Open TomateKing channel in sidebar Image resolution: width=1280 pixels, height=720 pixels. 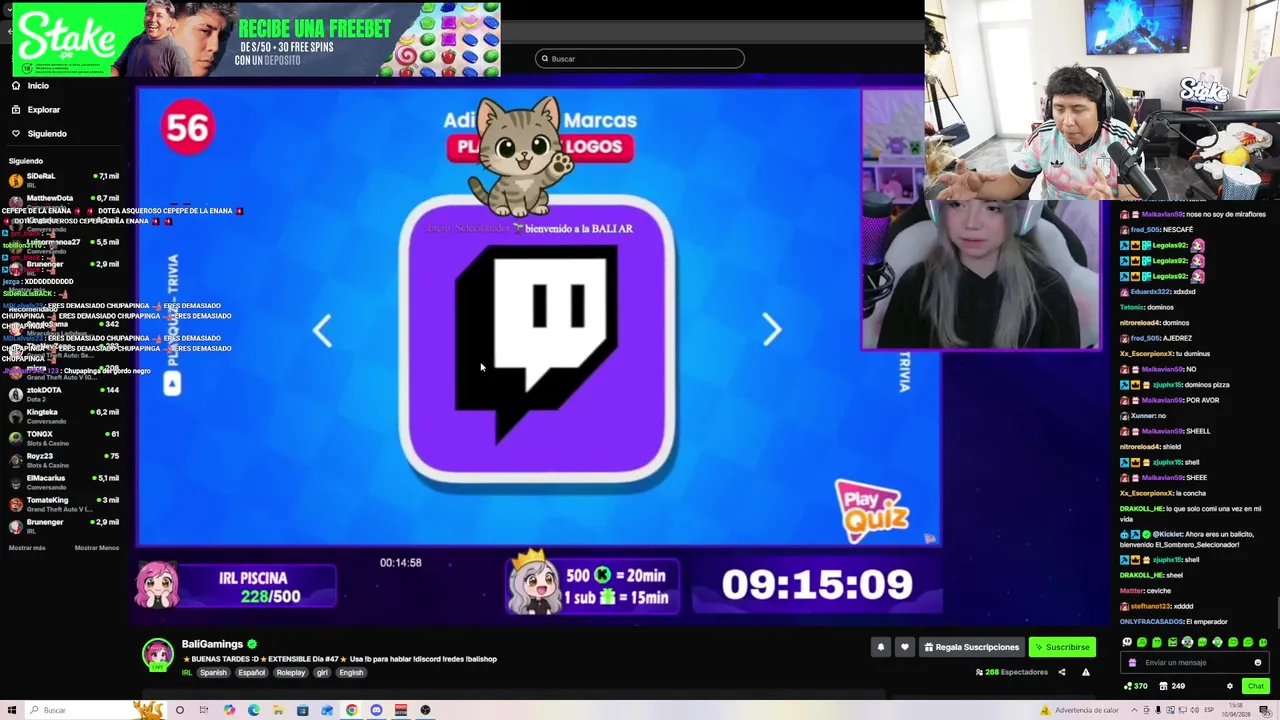coord(62,504)
